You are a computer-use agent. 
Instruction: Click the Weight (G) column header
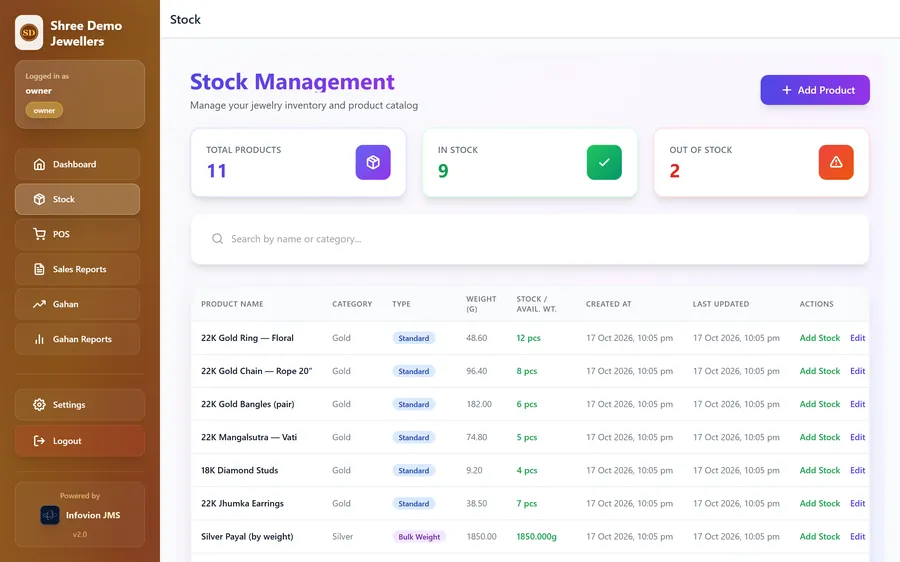(481, 304)
